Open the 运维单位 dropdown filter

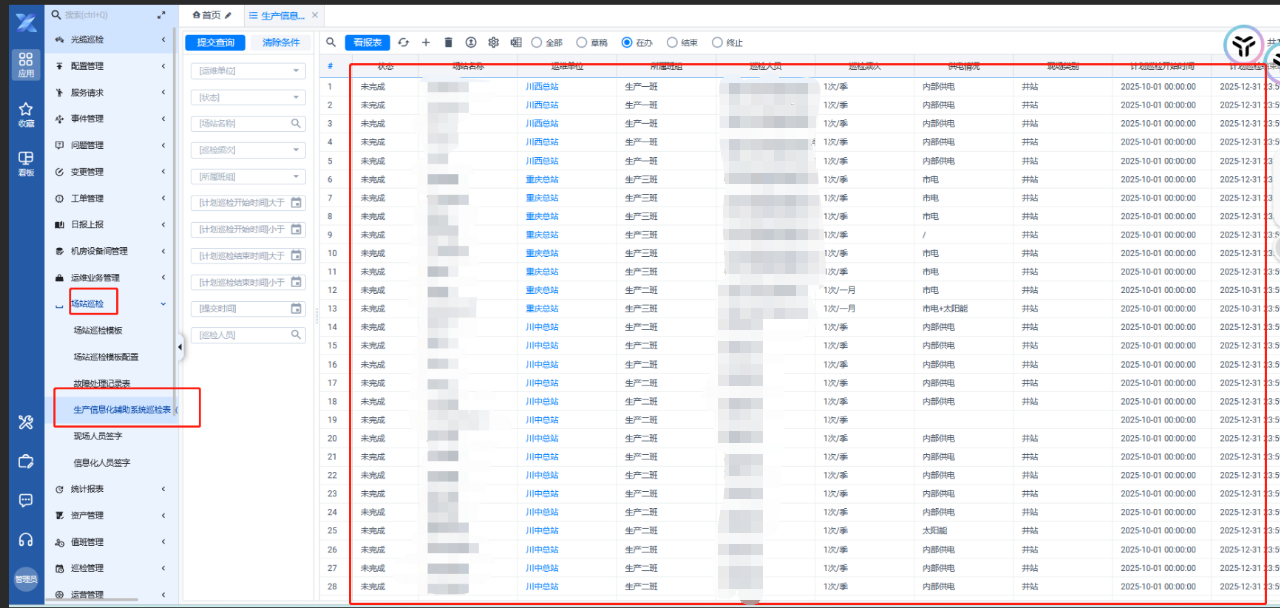click(247, 71)
